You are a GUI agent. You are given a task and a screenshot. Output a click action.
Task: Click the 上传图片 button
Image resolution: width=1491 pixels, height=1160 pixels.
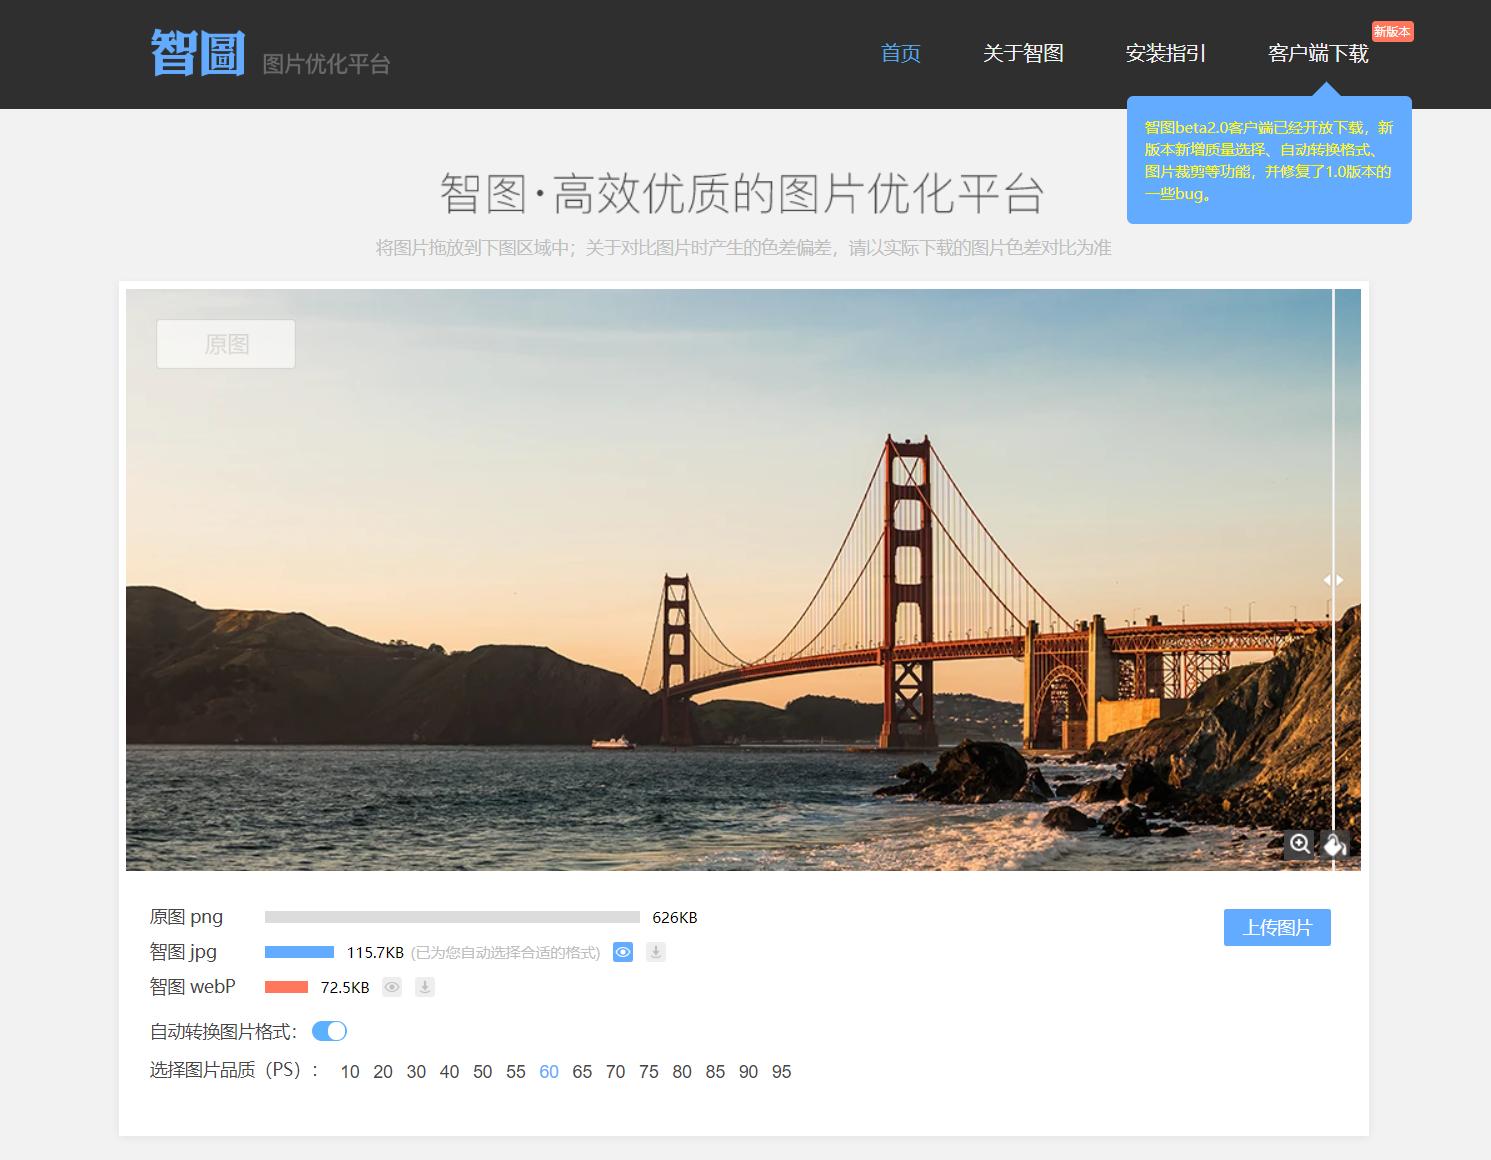click(x=1277, y=927)
